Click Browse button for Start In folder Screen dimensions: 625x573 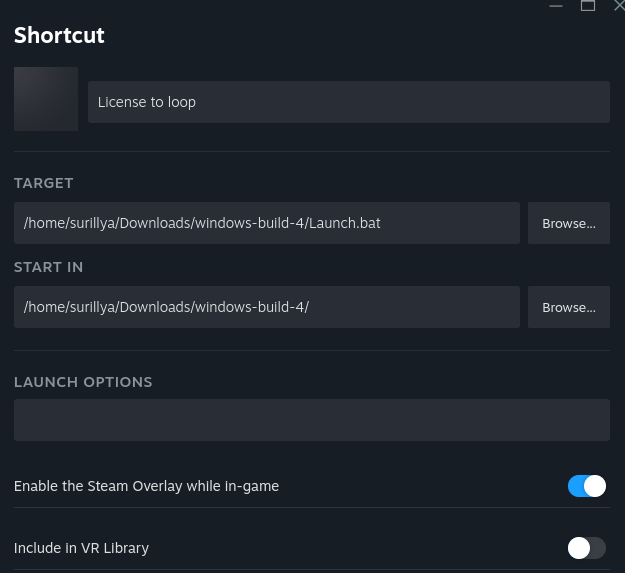(x=568, y=307)
